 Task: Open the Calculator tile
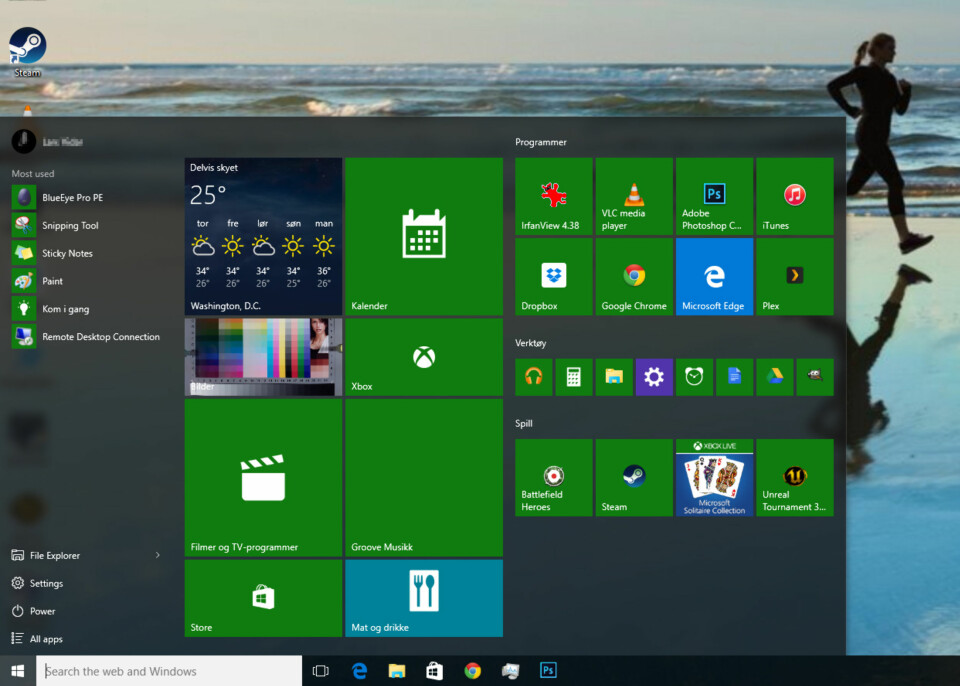[574, 377]
